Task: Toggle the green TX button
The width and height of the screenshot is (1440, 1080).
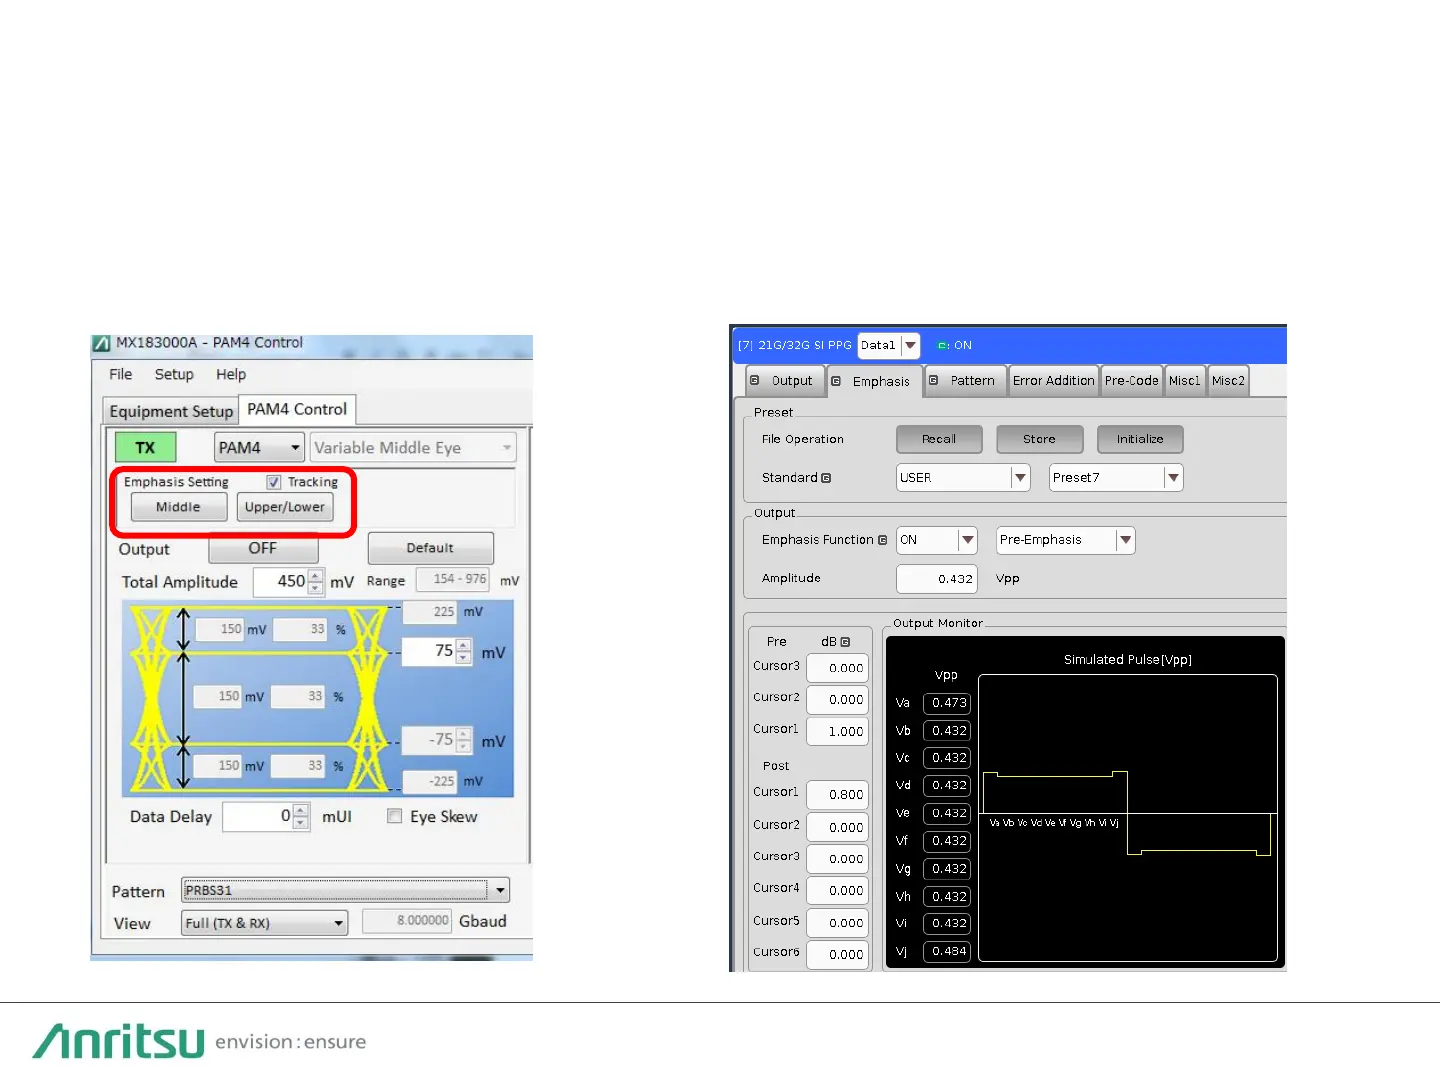Action: pyautogui.click(x=145, y=447)
